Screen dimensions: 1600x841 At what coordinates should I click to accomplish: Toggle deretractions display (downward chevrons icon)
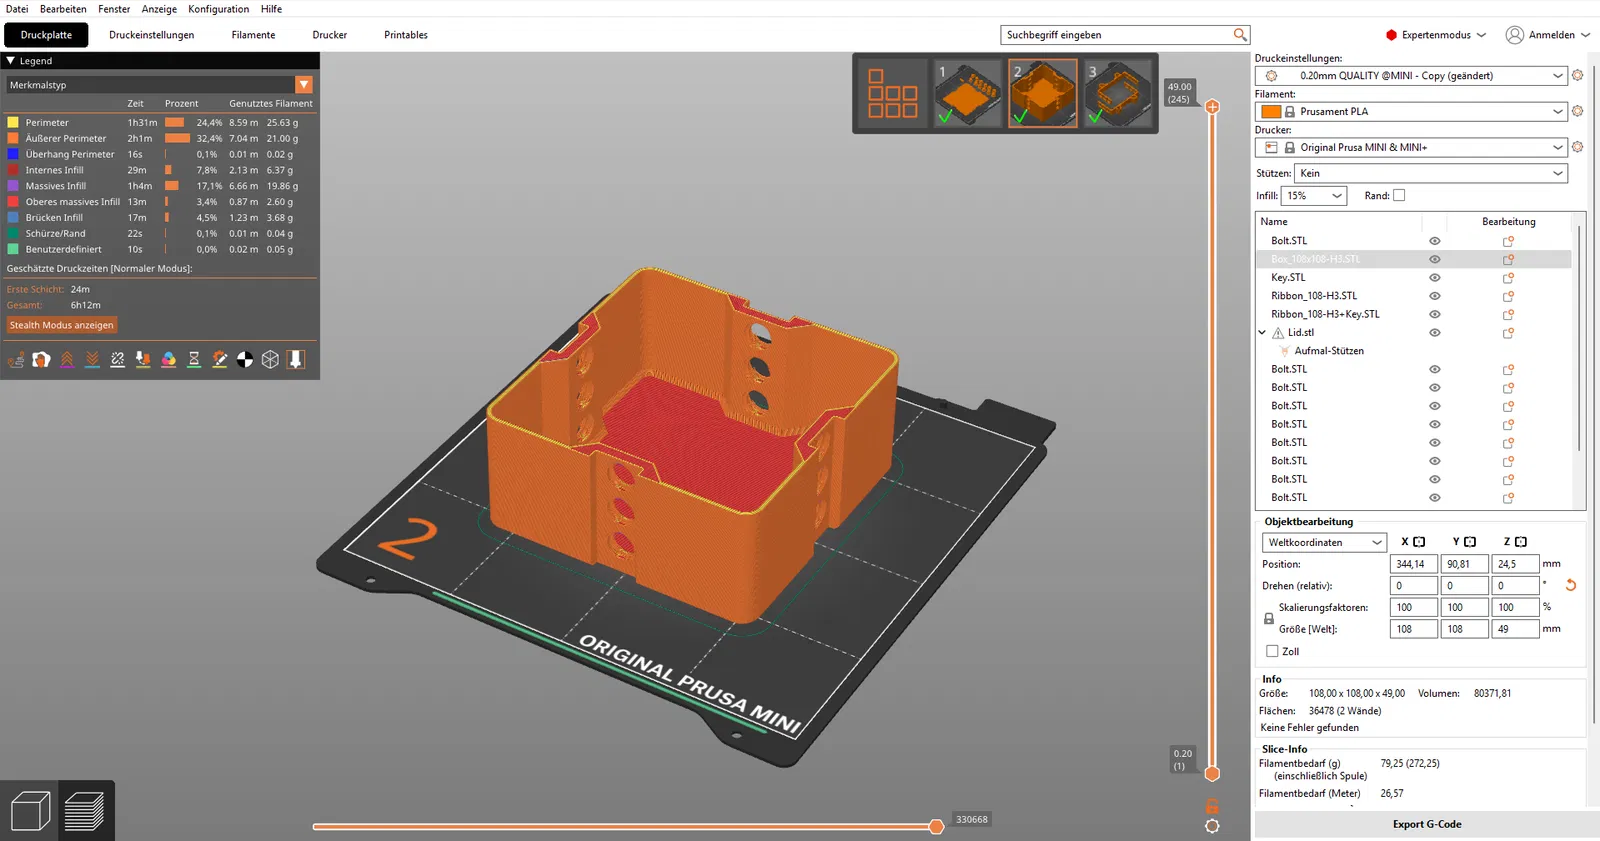[92, 360]
